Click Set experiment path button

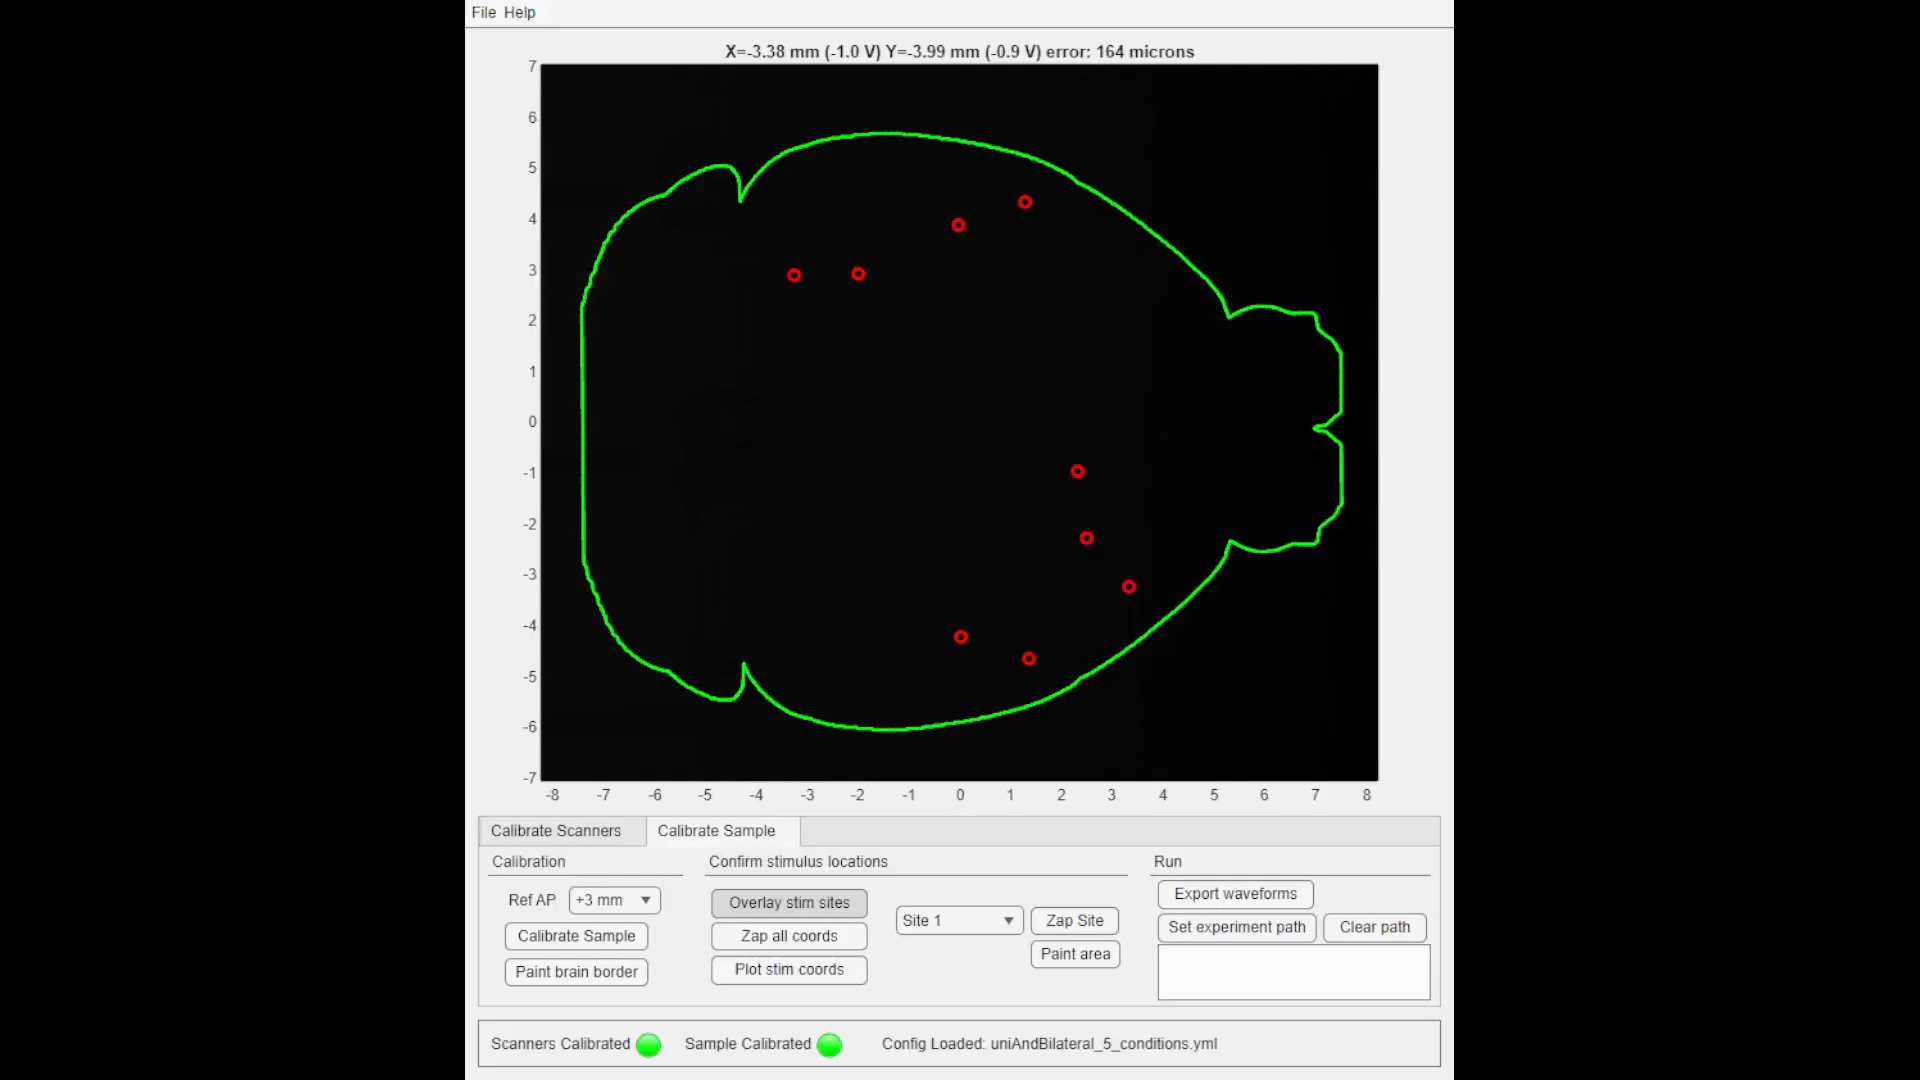point(1237,927)
